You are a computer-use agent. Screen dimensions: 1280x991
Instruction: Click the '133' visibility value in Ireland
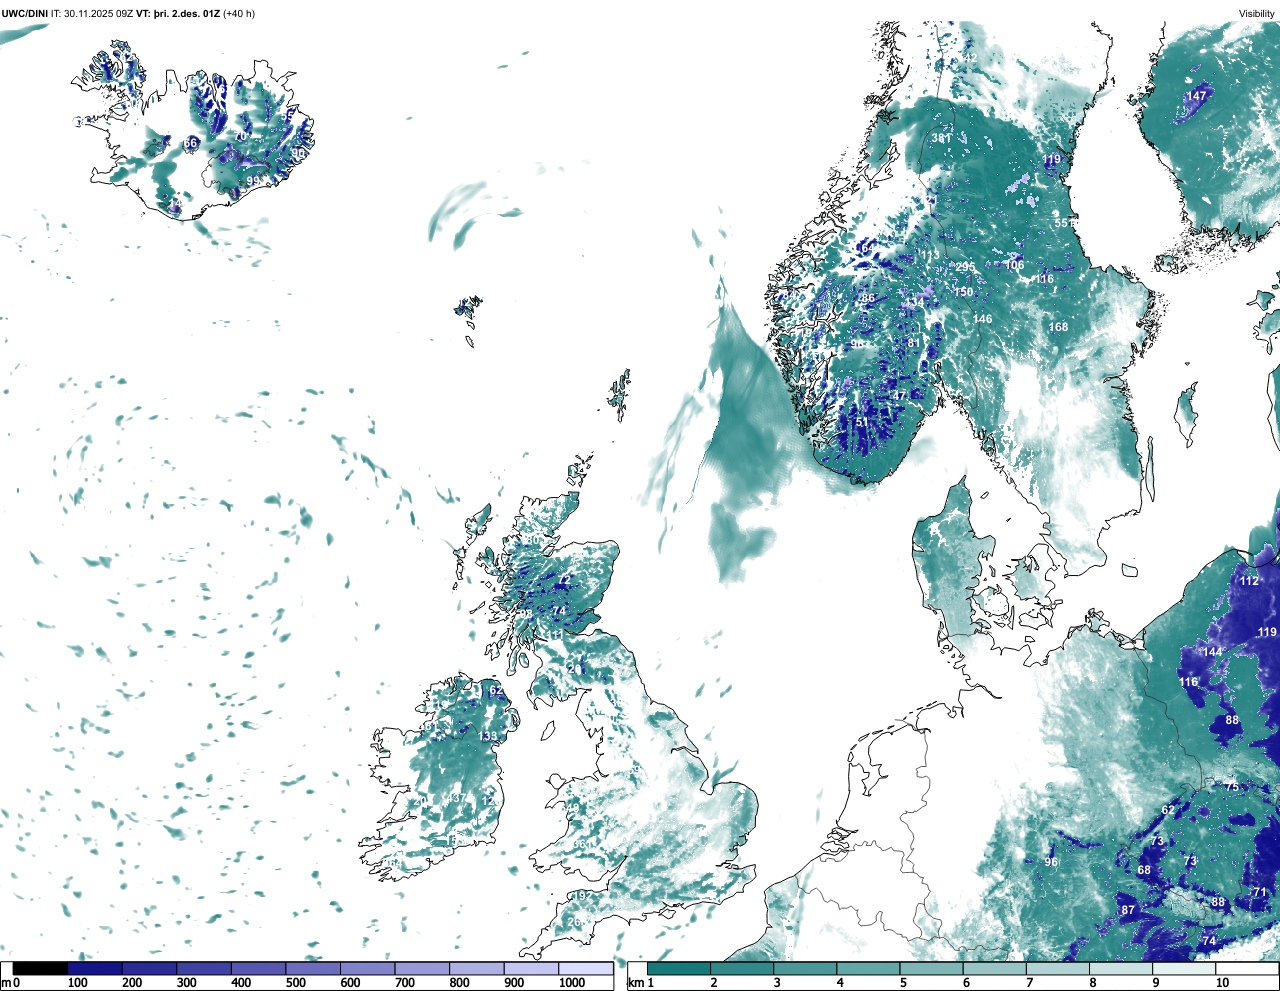487,736
